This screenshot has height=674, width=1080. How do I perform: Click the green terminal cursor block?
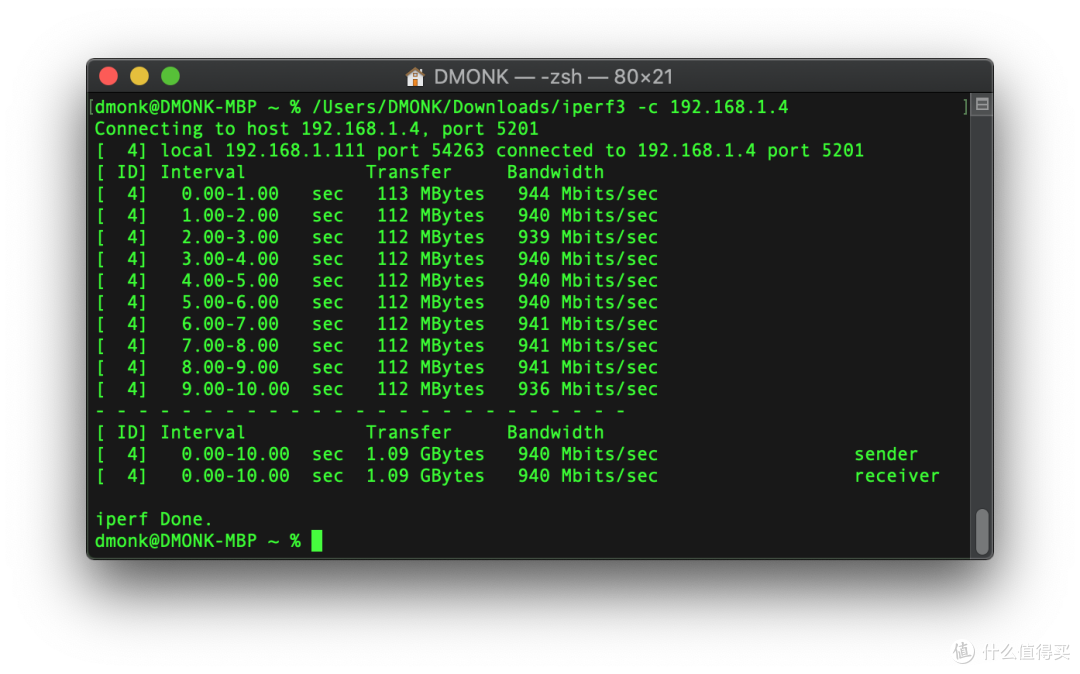click(317, 541)
